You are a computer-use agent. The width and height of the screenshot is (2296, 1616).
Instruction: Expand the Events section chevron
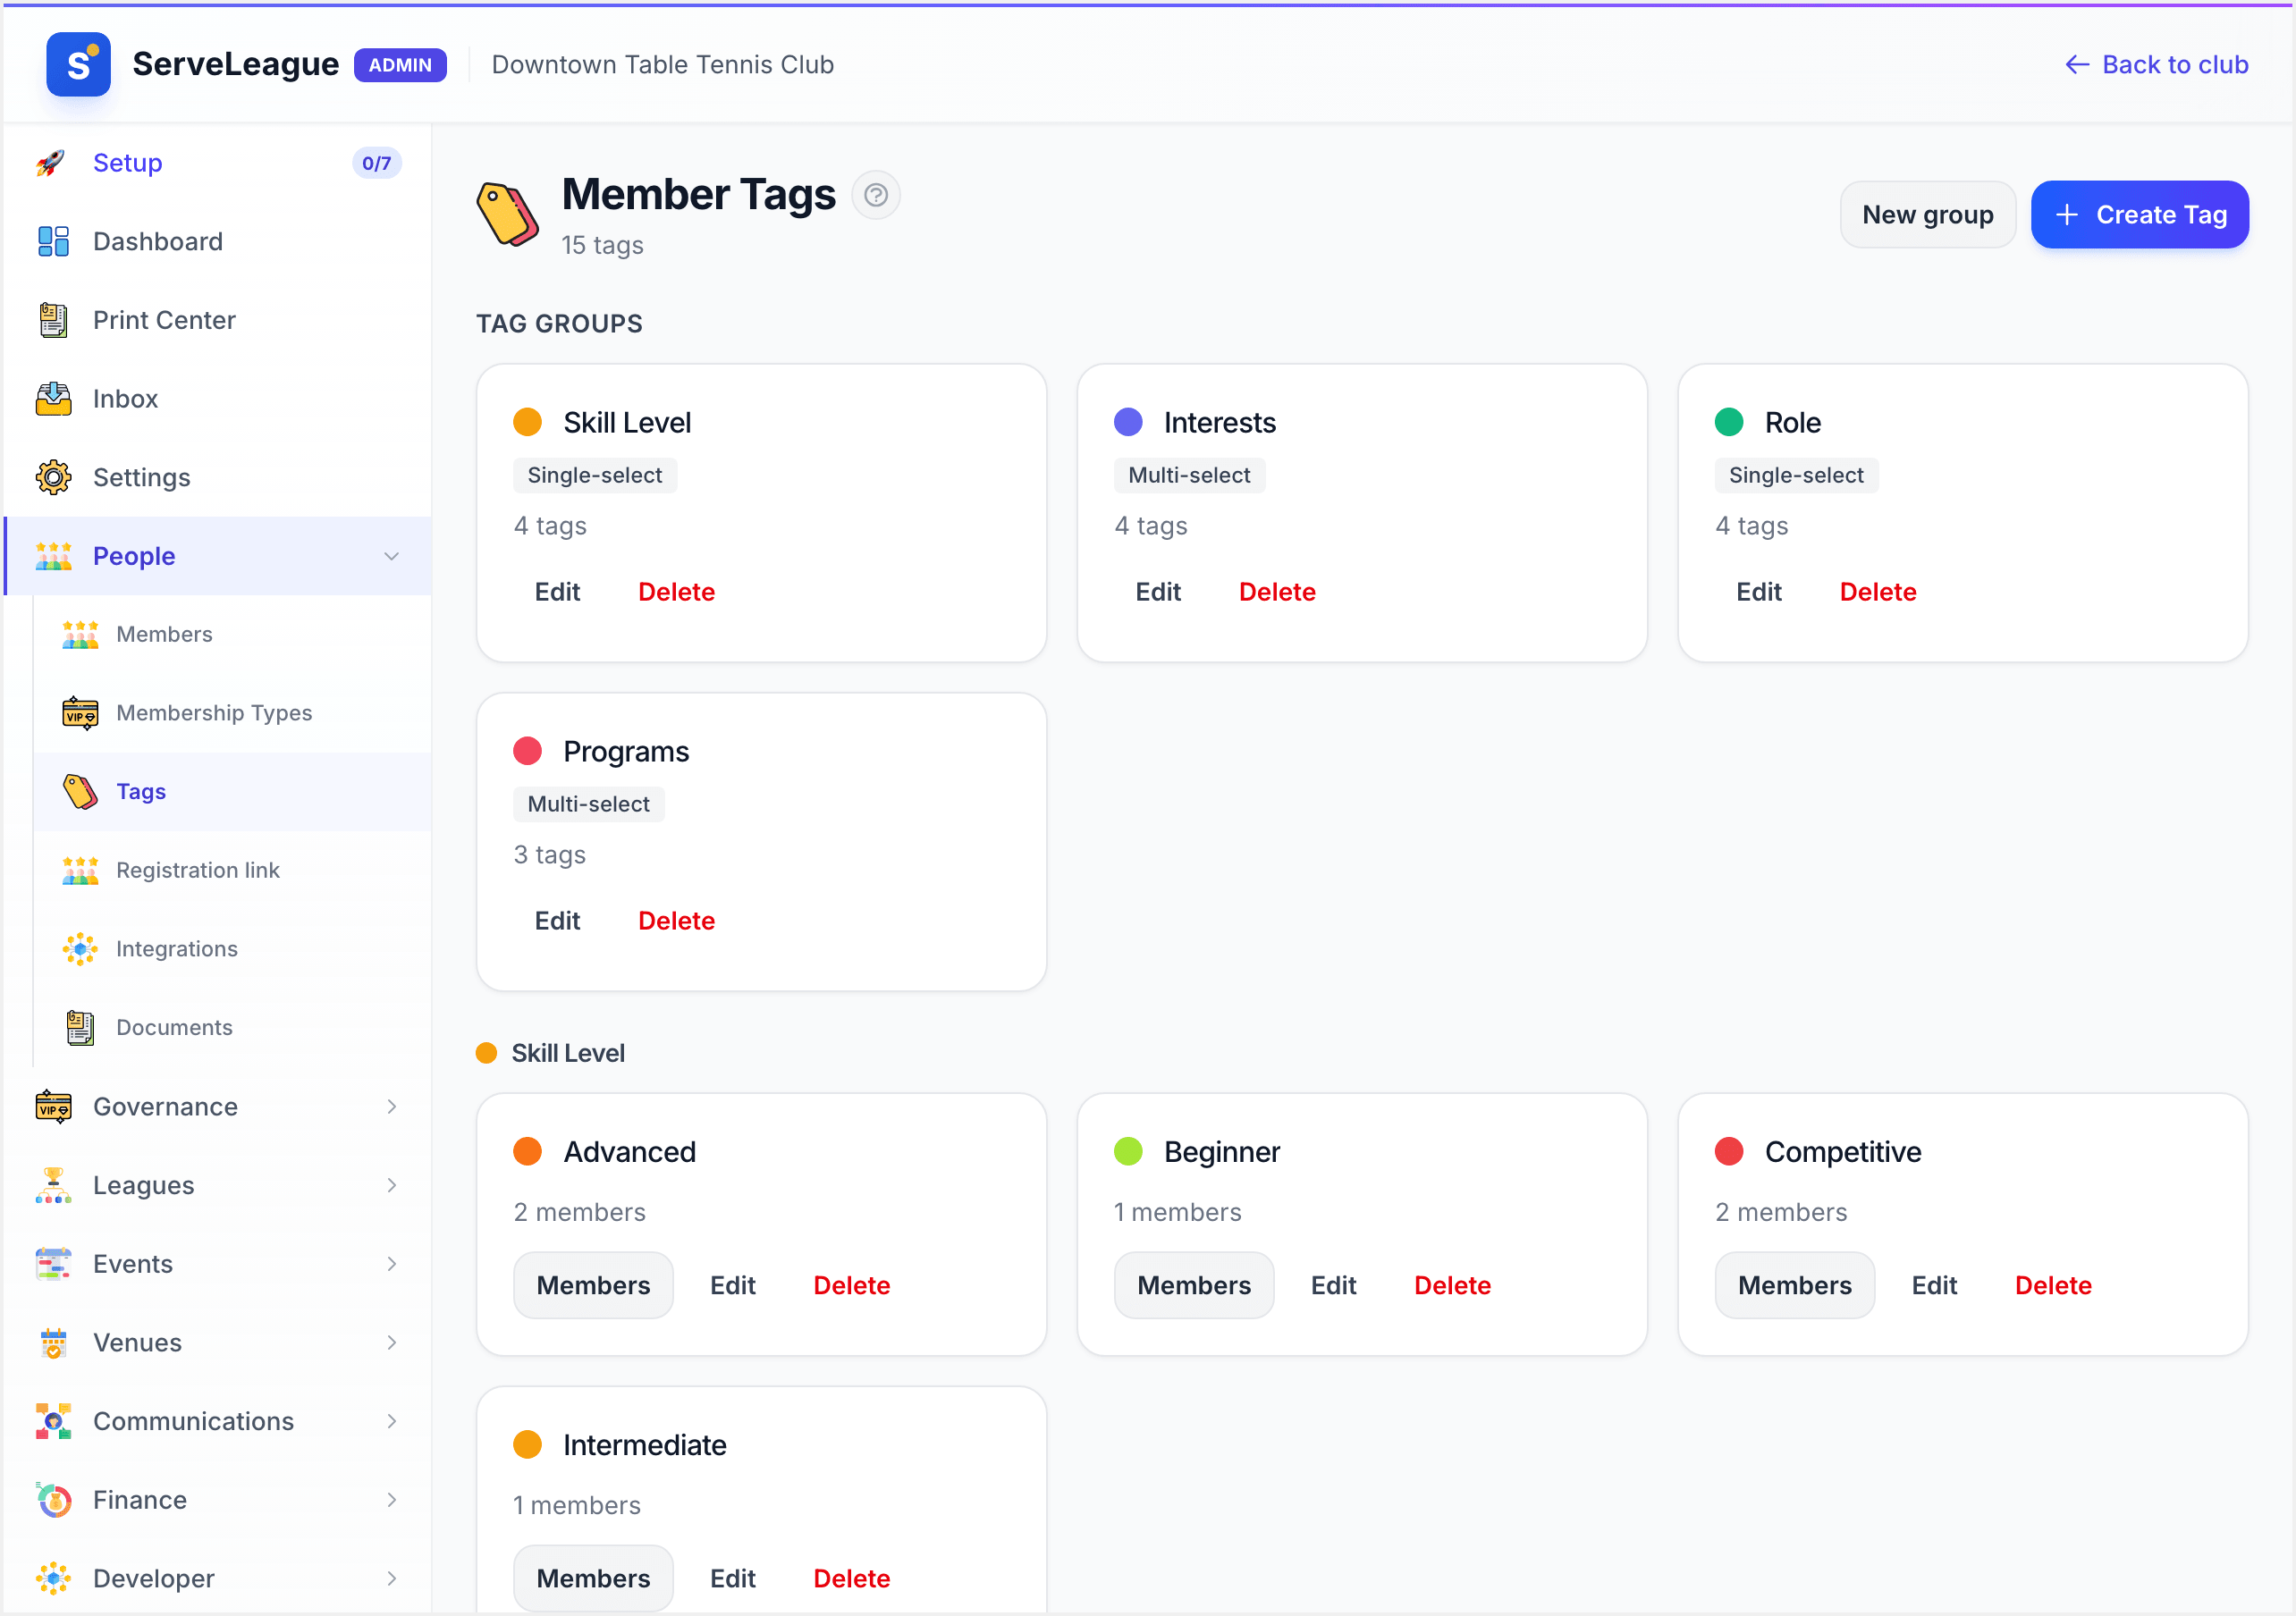point(392,1264)
